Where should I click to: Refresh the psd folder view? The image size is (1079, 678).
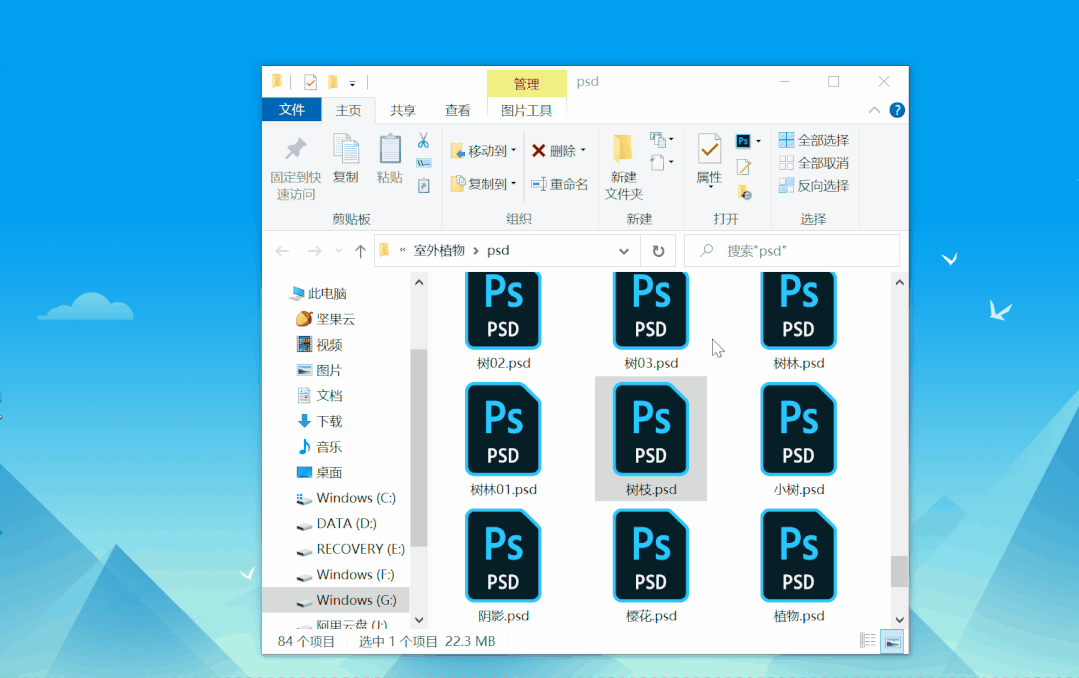pyautogui.click(x=658, y=251)
